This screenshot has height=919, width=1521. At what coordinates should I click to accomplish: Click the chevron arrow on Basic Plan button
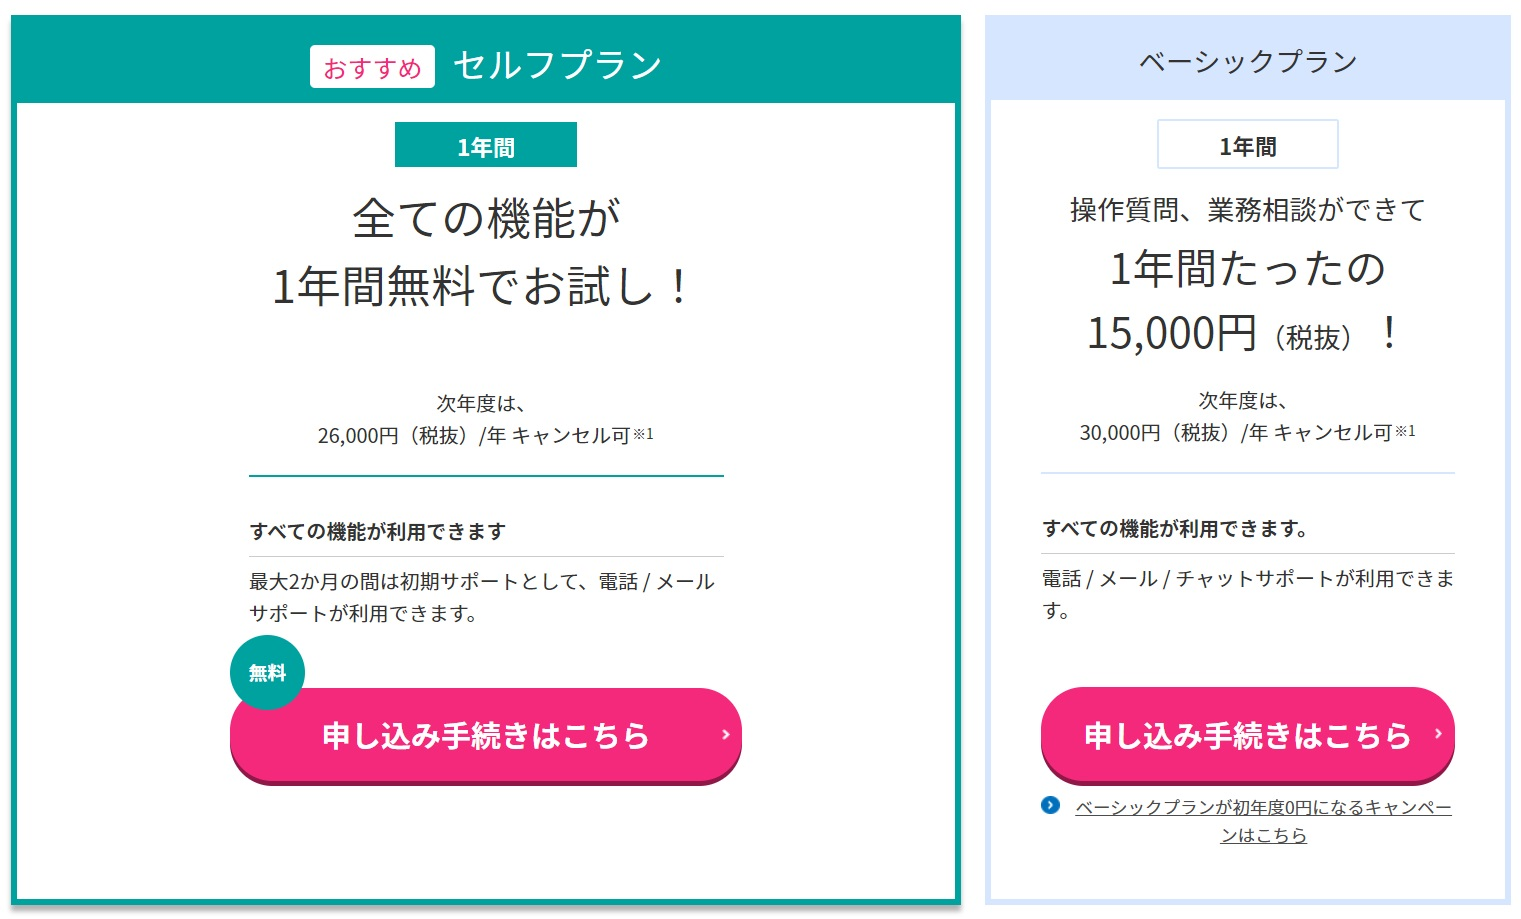coord(1438,734)
